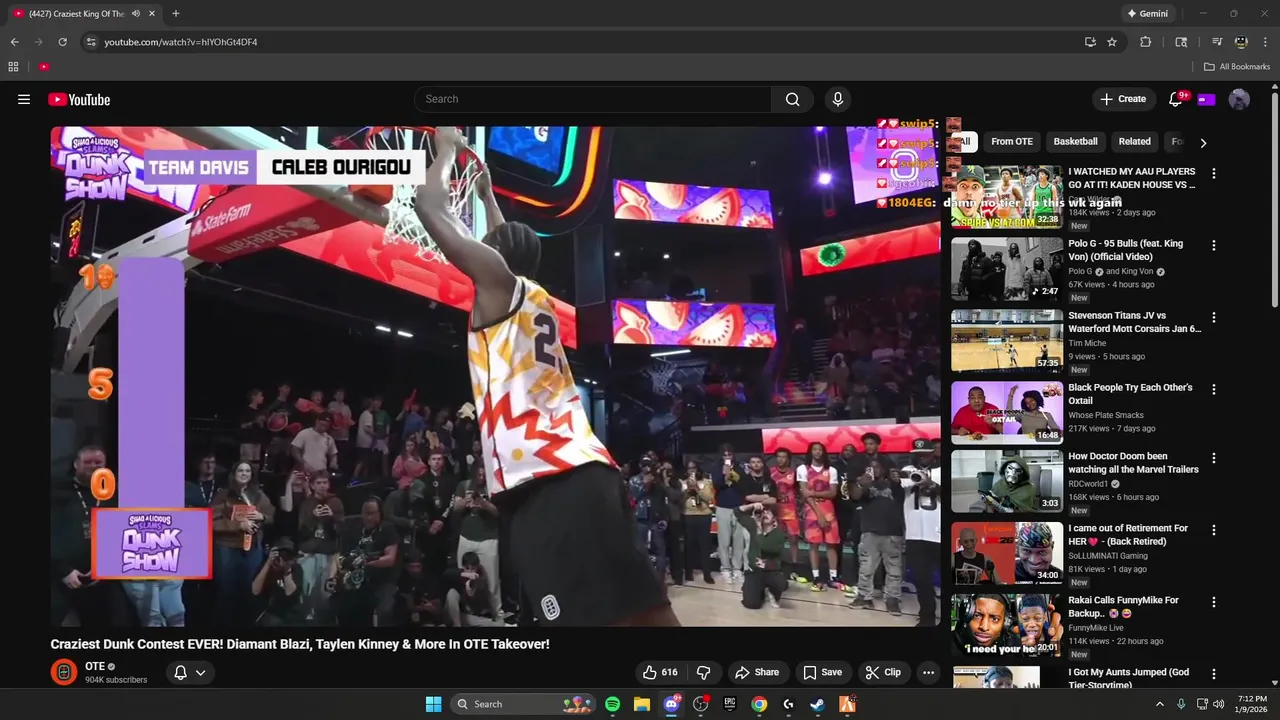Screen dimensions: 1280x720
Task: Share the video
Action: 757,672
